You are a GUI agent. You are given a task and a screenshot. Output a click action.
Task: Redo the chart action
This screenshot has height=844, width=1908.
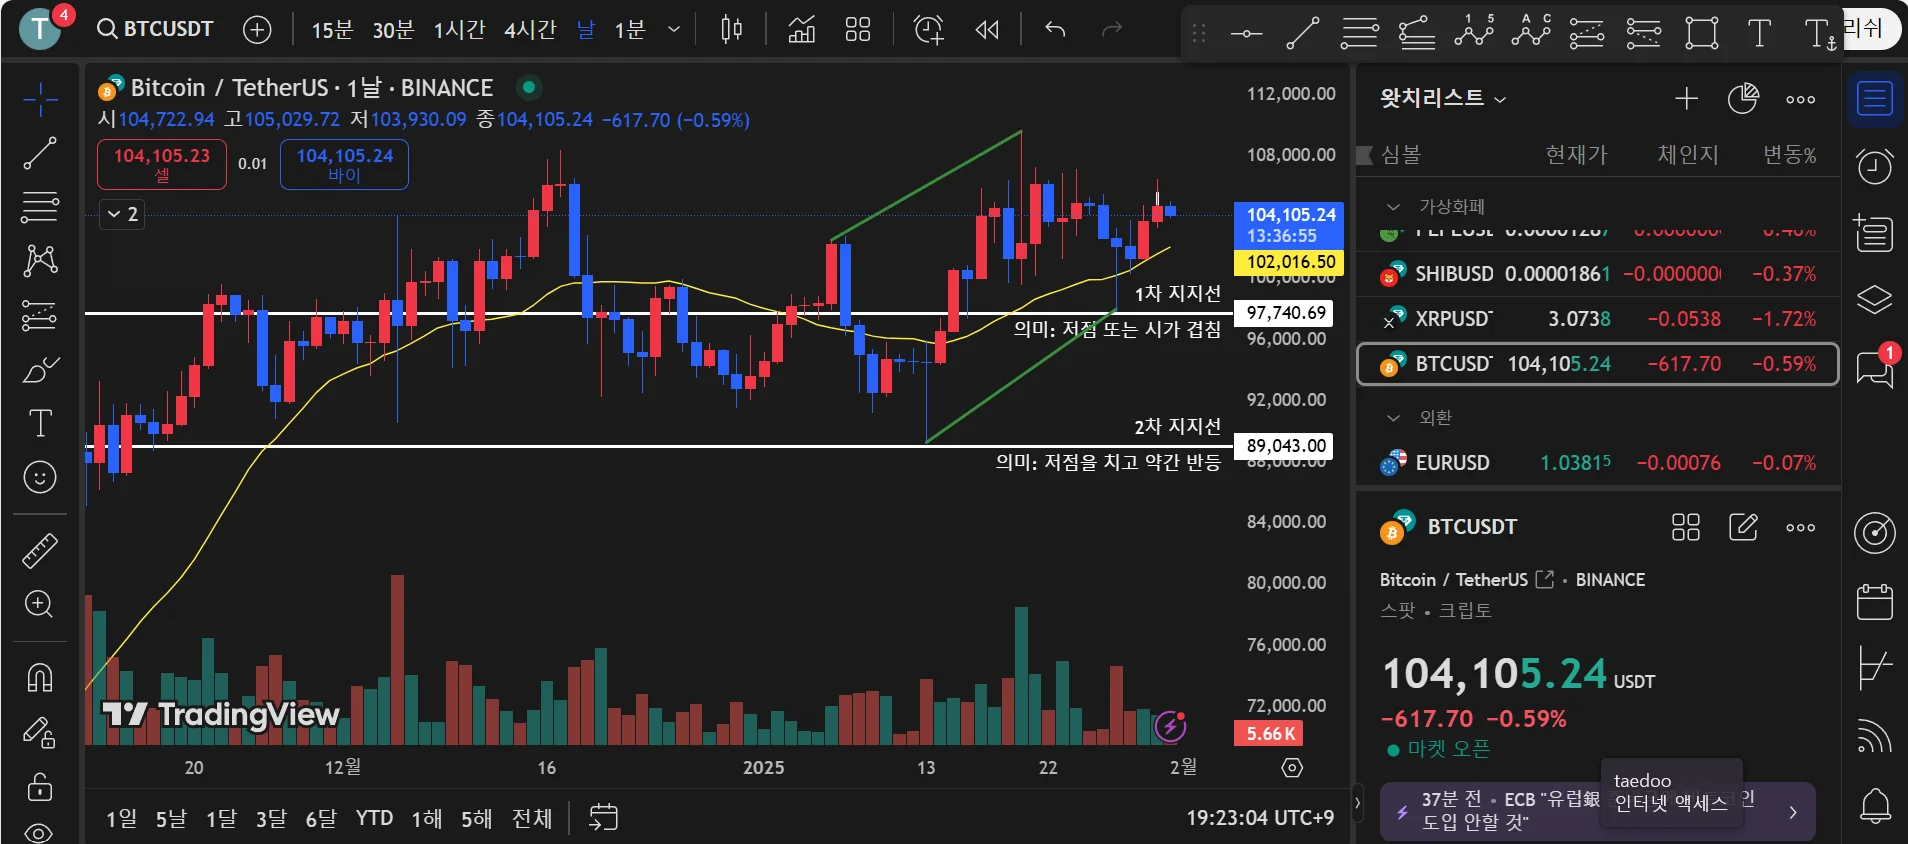pos(1112,30)
